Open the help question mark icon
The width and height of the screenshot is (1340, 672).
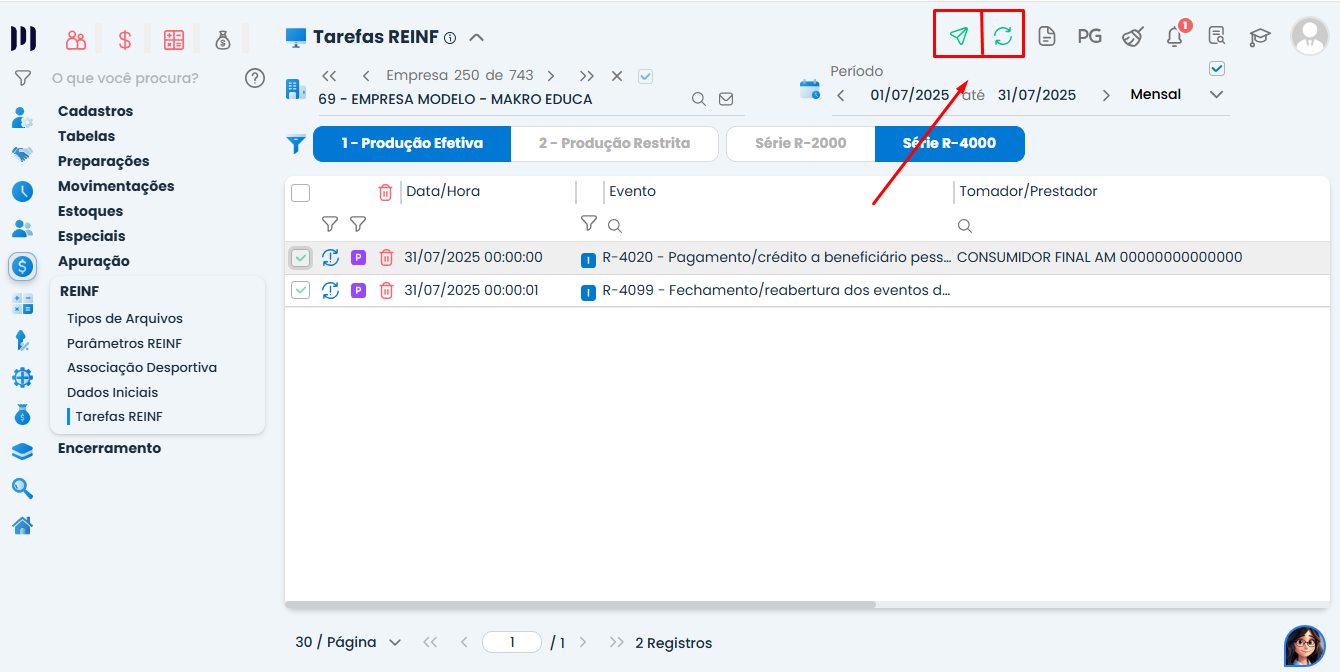(x=255, y=78)
